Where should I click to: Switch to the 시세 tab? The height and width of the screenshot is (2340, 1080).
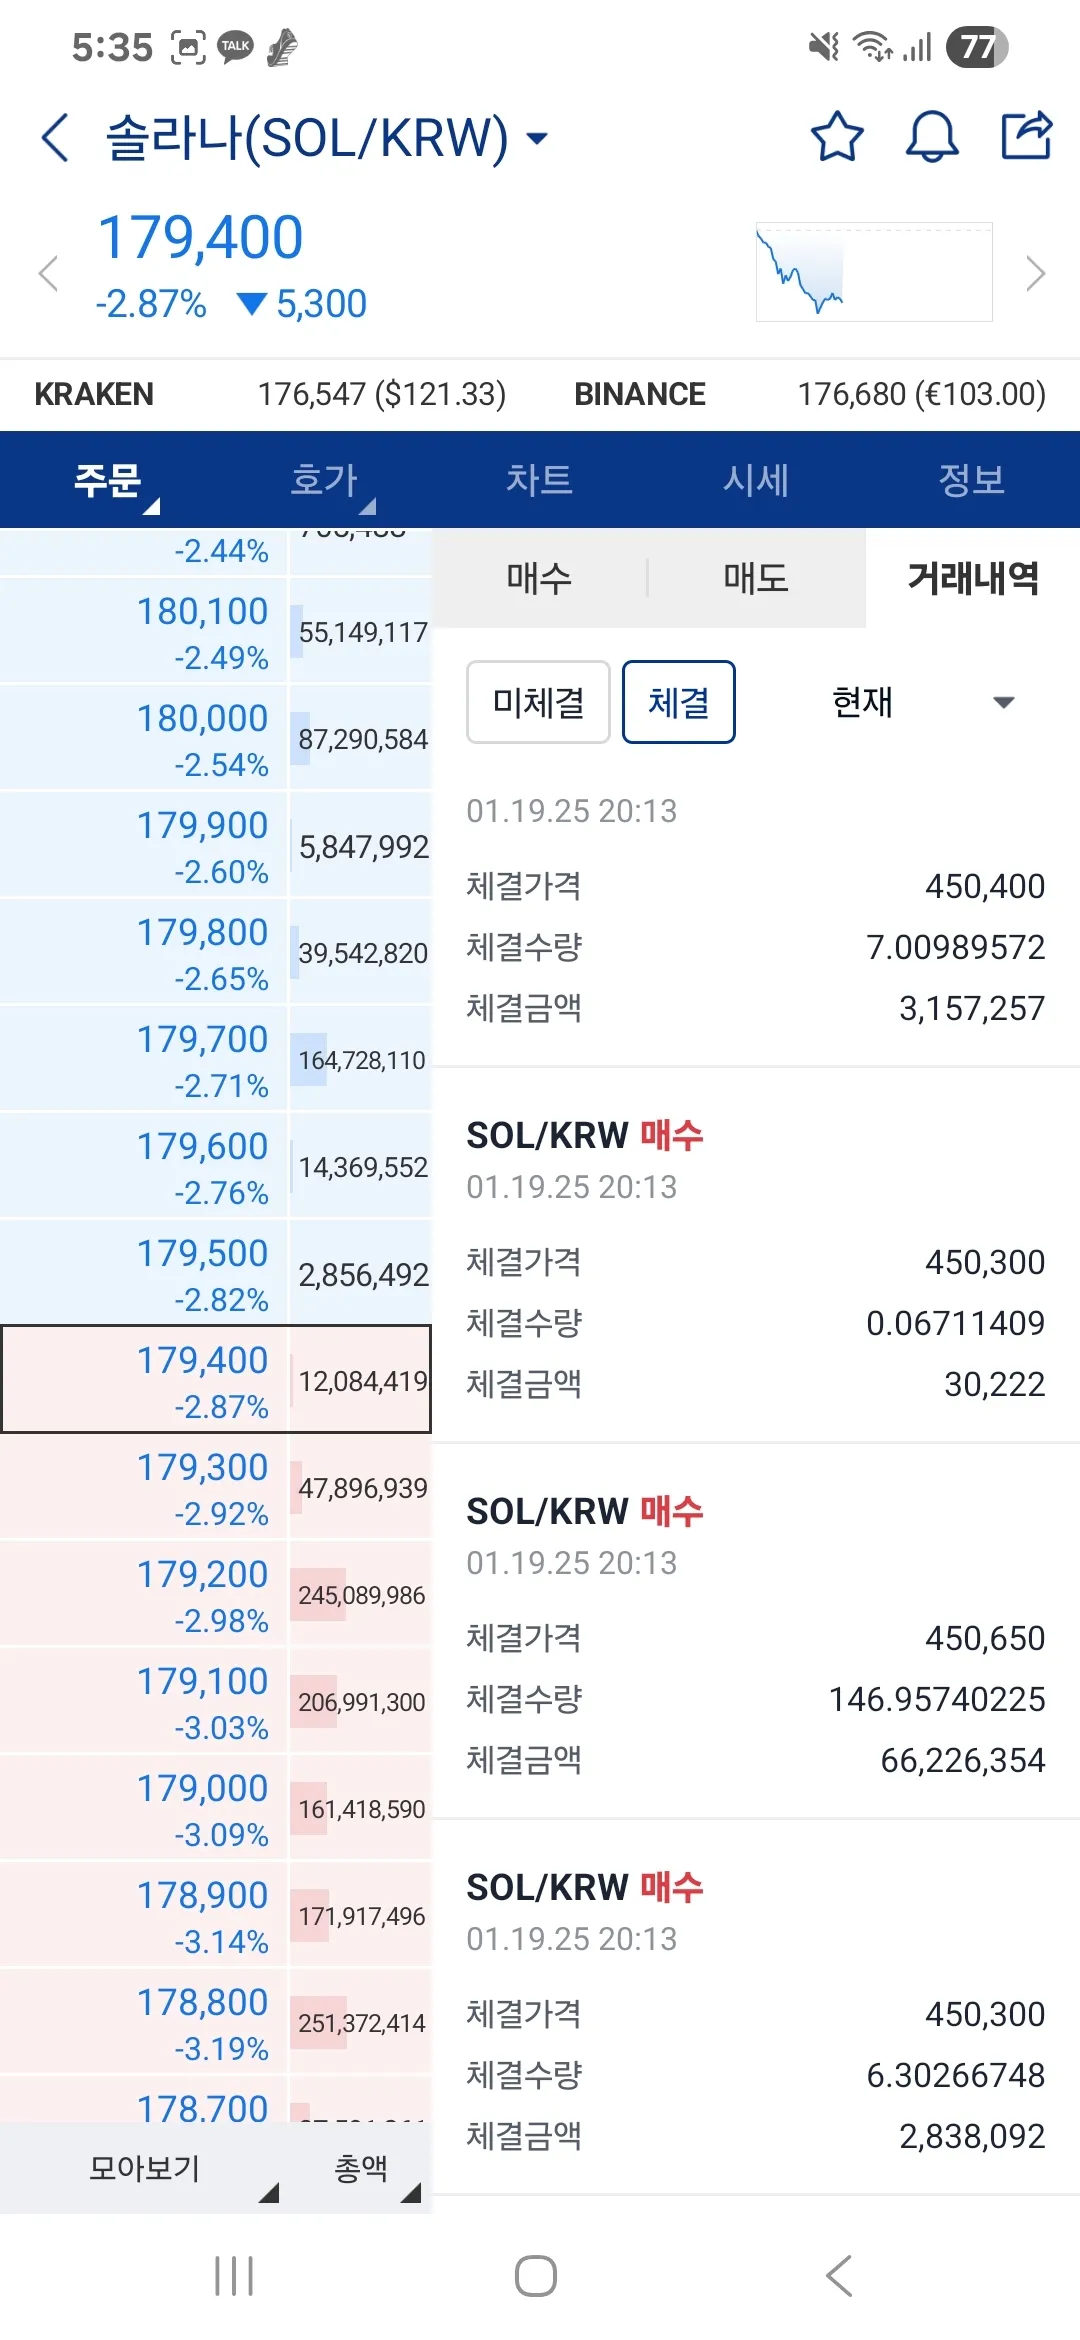(x=756, y=480)
